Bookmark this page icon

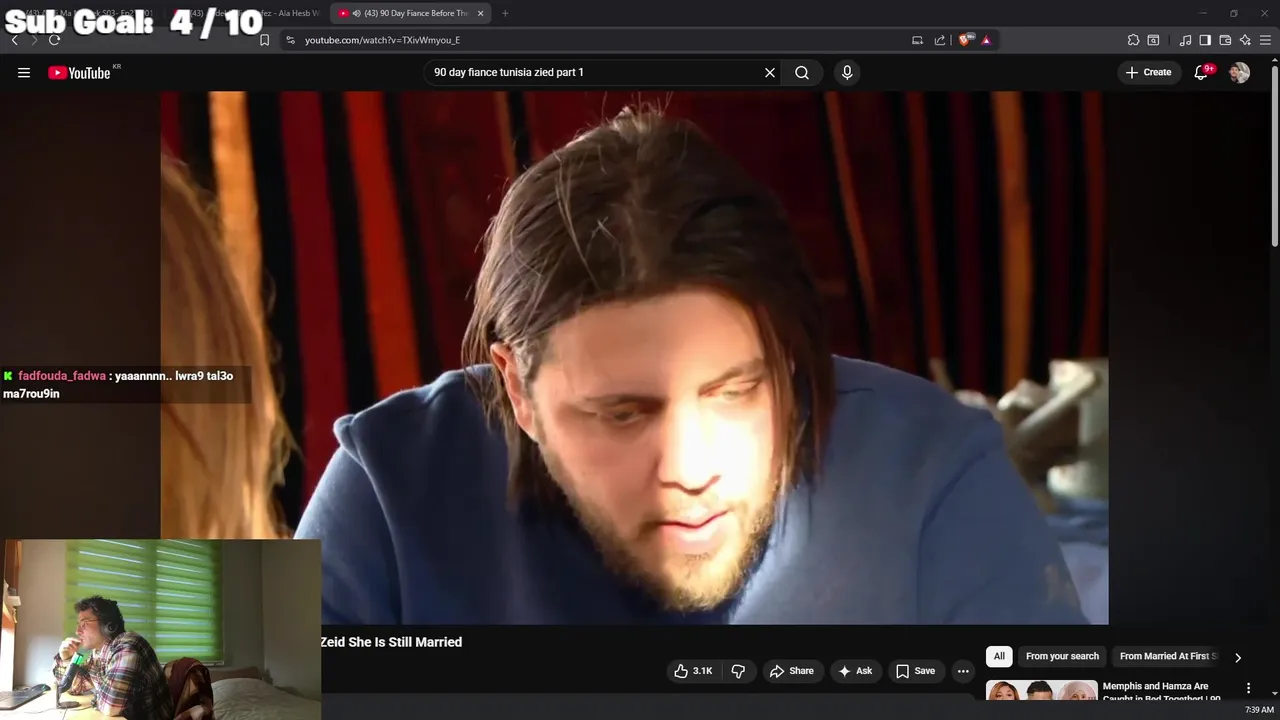pyautogui.click(x=264, y=40)
